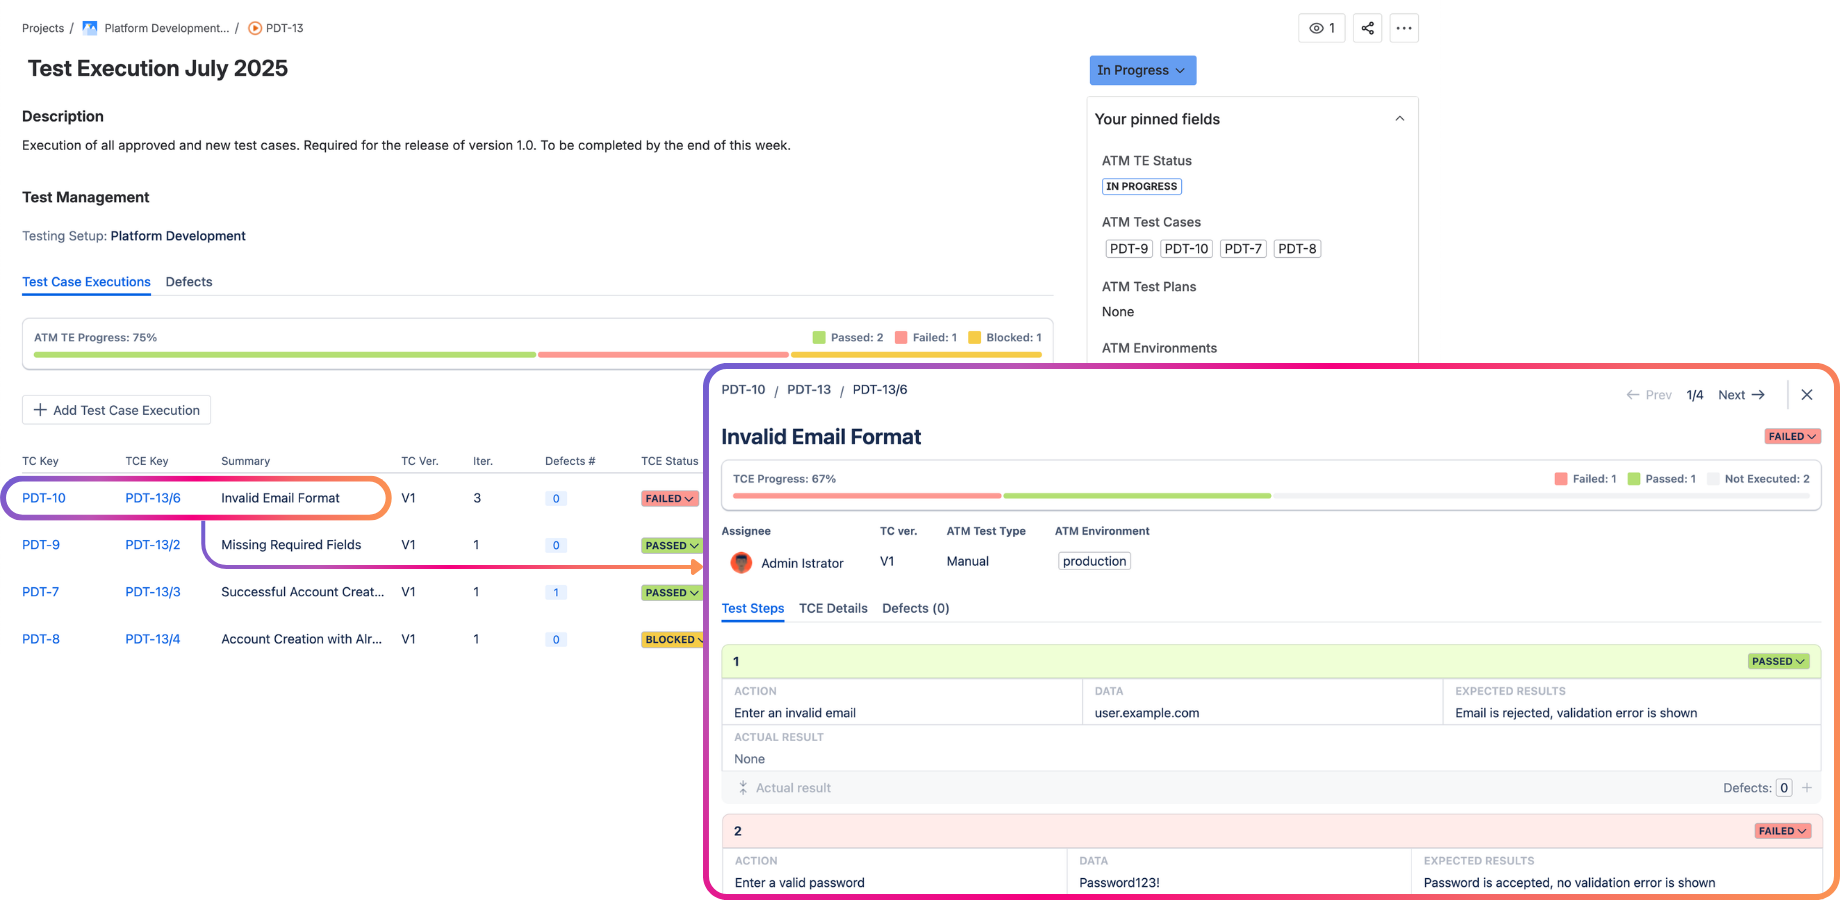Open the more actions ellipsis menu
Image resolution: width=1840 pixels, height=900 pixels.
(1404, 28)
